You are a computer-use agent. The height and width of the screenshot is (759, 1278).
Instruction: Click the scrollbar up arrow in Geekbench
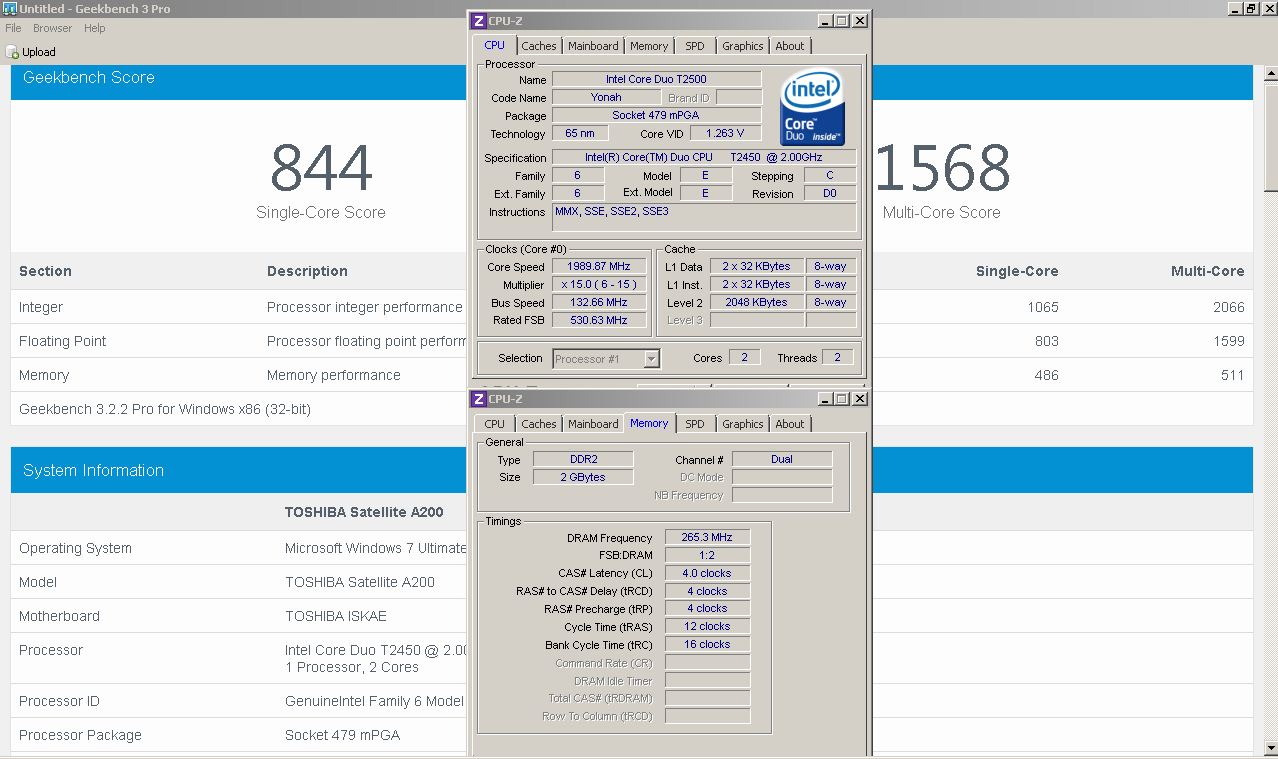[x=1271, y=72]
